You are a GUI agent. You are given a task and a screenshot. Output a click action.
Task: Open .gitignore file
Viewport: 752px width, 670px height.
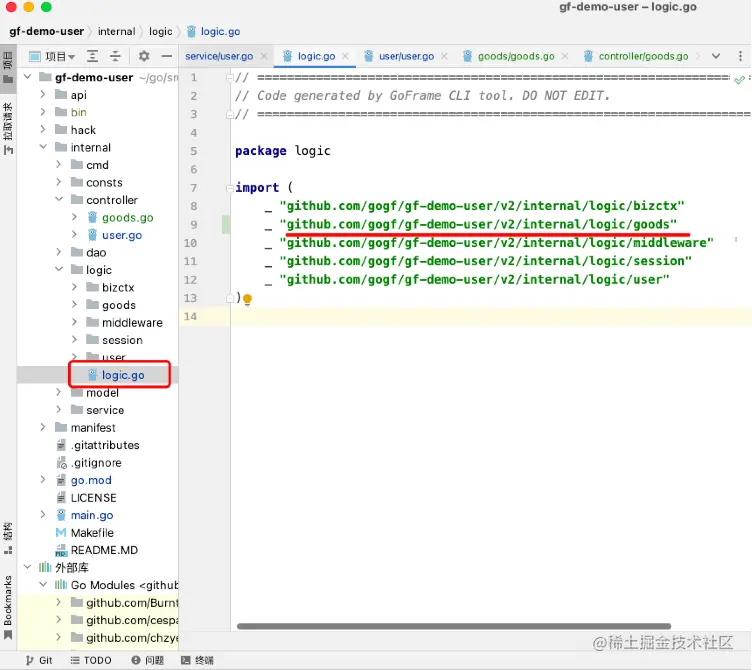(x=96, y=463)
